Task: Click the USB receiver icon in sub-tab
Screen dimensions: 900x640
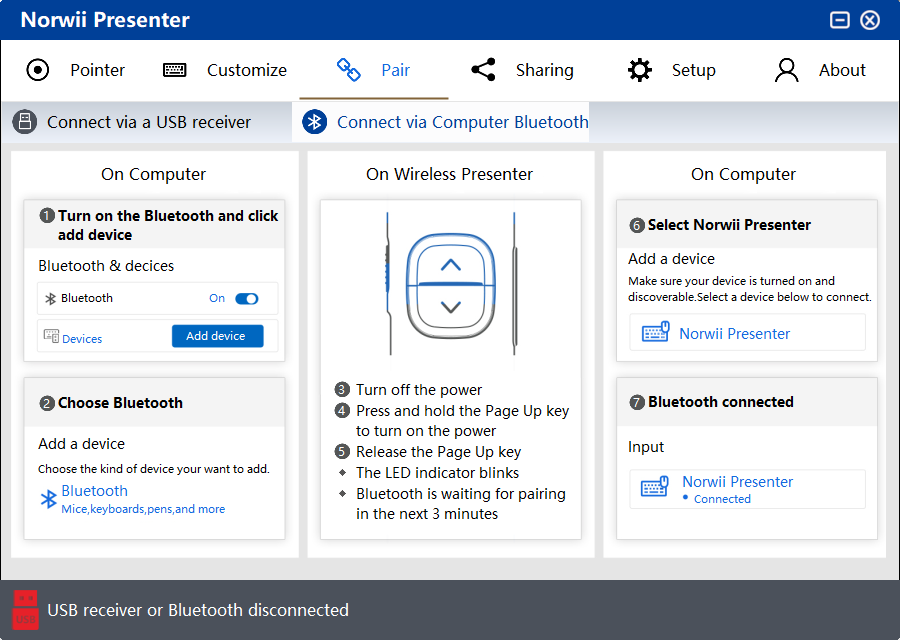Action: (x=25, y=122)
